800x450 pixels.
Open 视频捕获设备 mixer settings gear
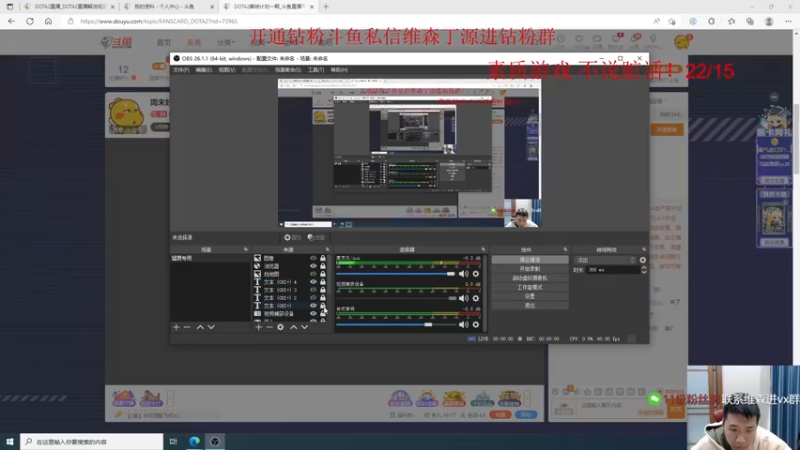(x=476, y=298)
